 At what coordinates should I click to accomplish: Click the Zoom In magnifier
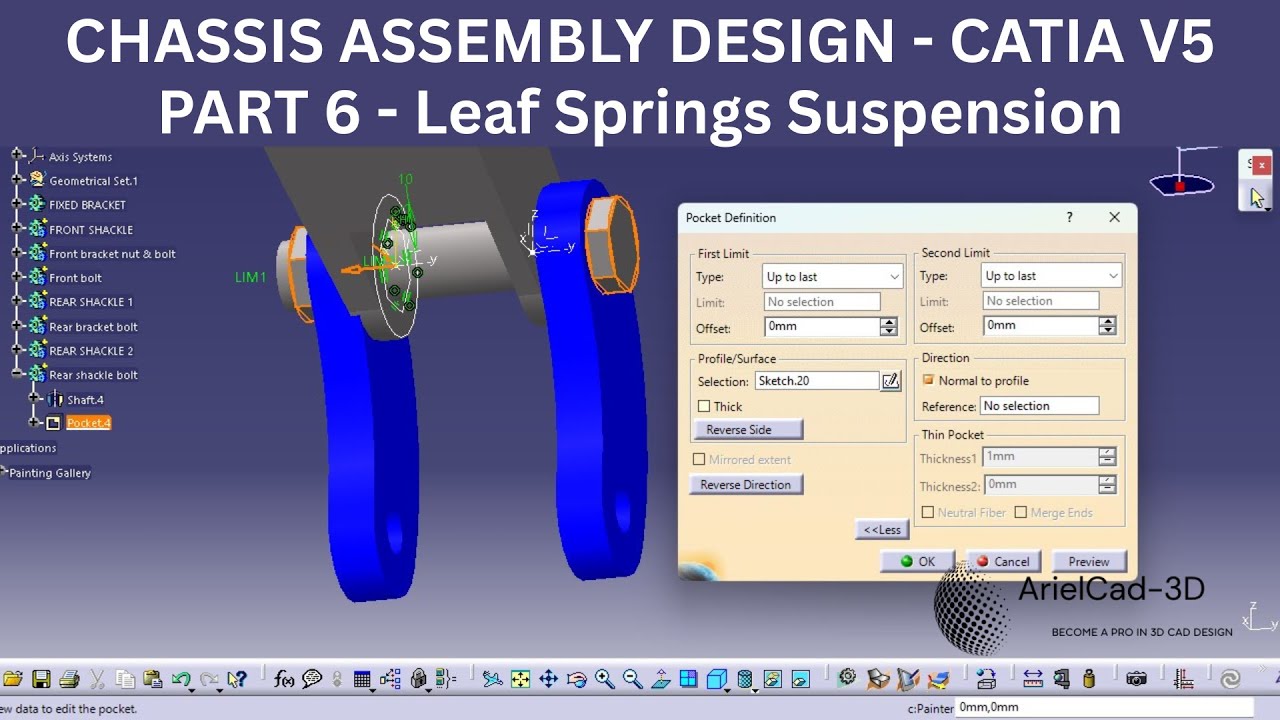pyautogui.click(x=605, y=679)
